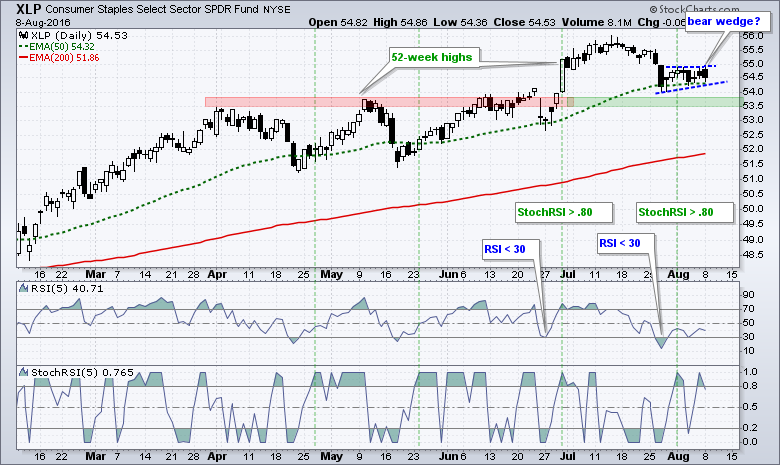Click the area-chart icon next to RSI(5)
The height and width of the screenshot is (465, 780).
point(23,288)
